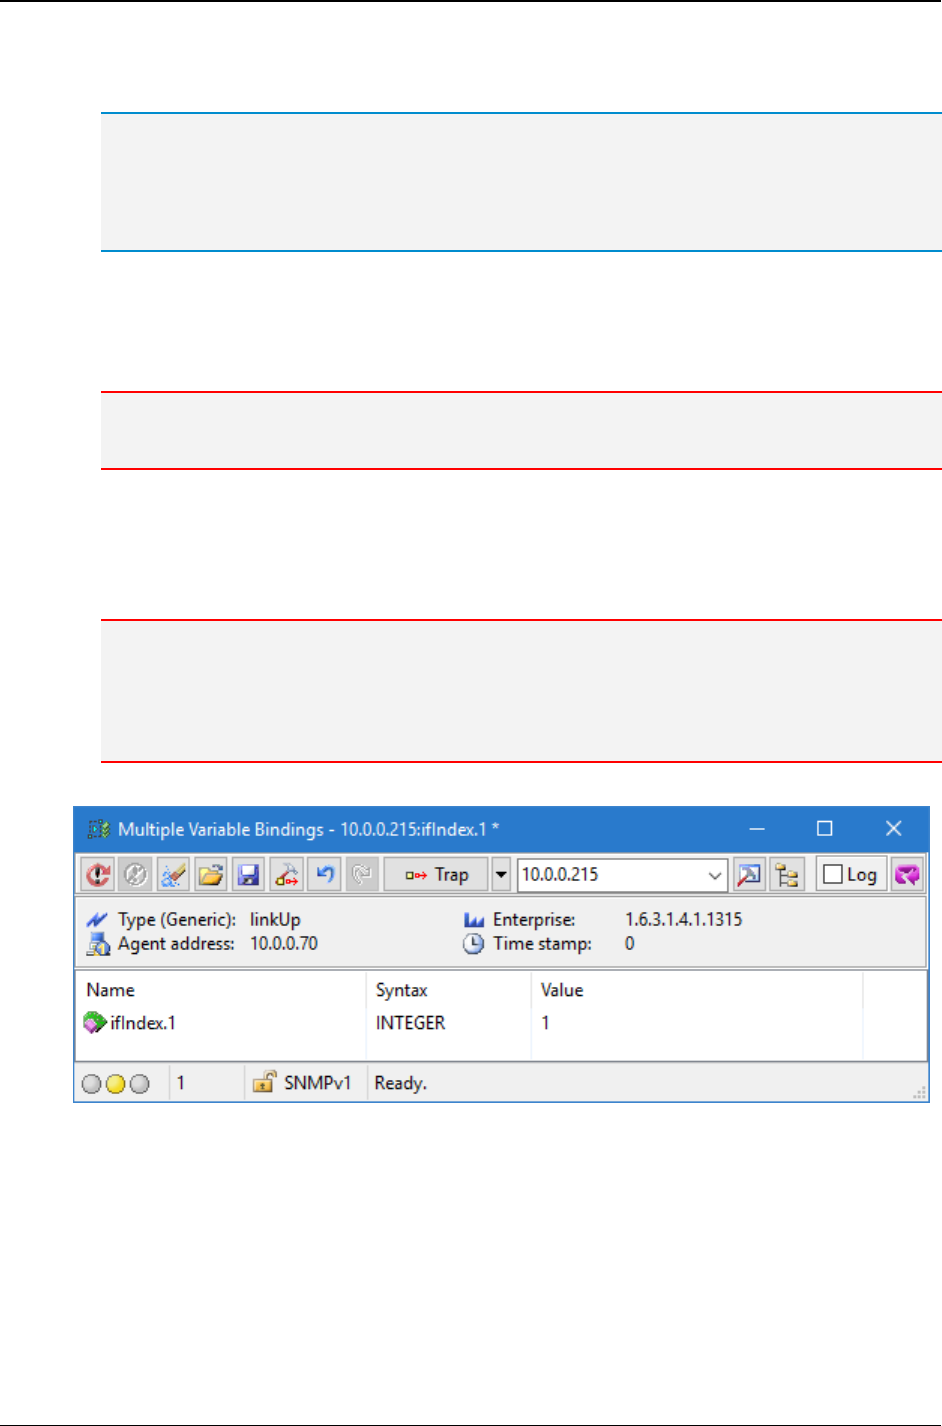Screen dimensions: 942x1426
Task: Save bindings with the floppy disk icon
Action: [x=249, y=874]
